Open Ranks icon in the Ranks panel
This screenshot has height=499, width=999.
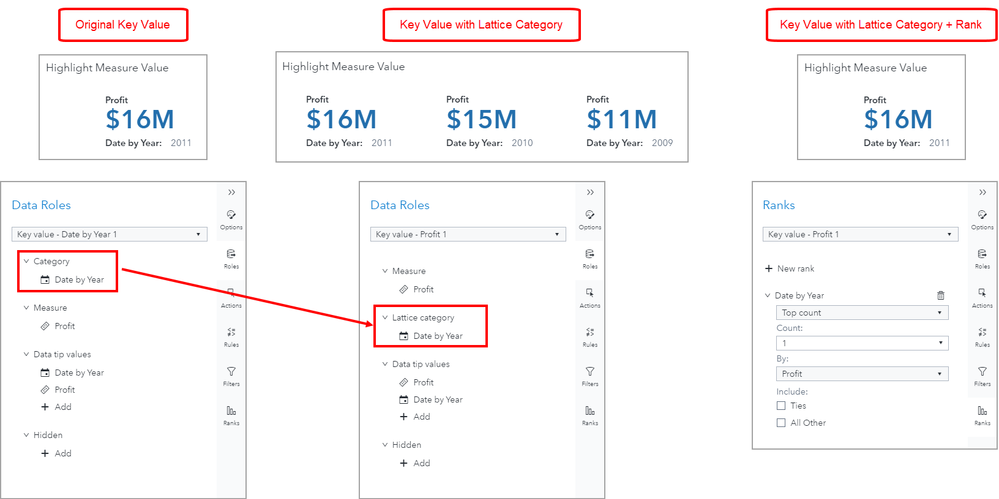(982, 415)
